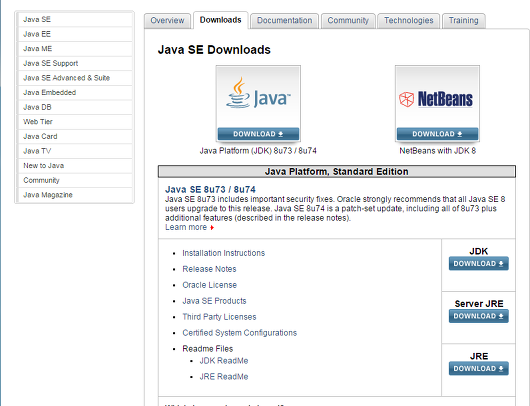Select Java SE in the sidebar
Image resolution: width=530 pixels, height=406 pixels.
pyautogui.click(x=74, y=19)
